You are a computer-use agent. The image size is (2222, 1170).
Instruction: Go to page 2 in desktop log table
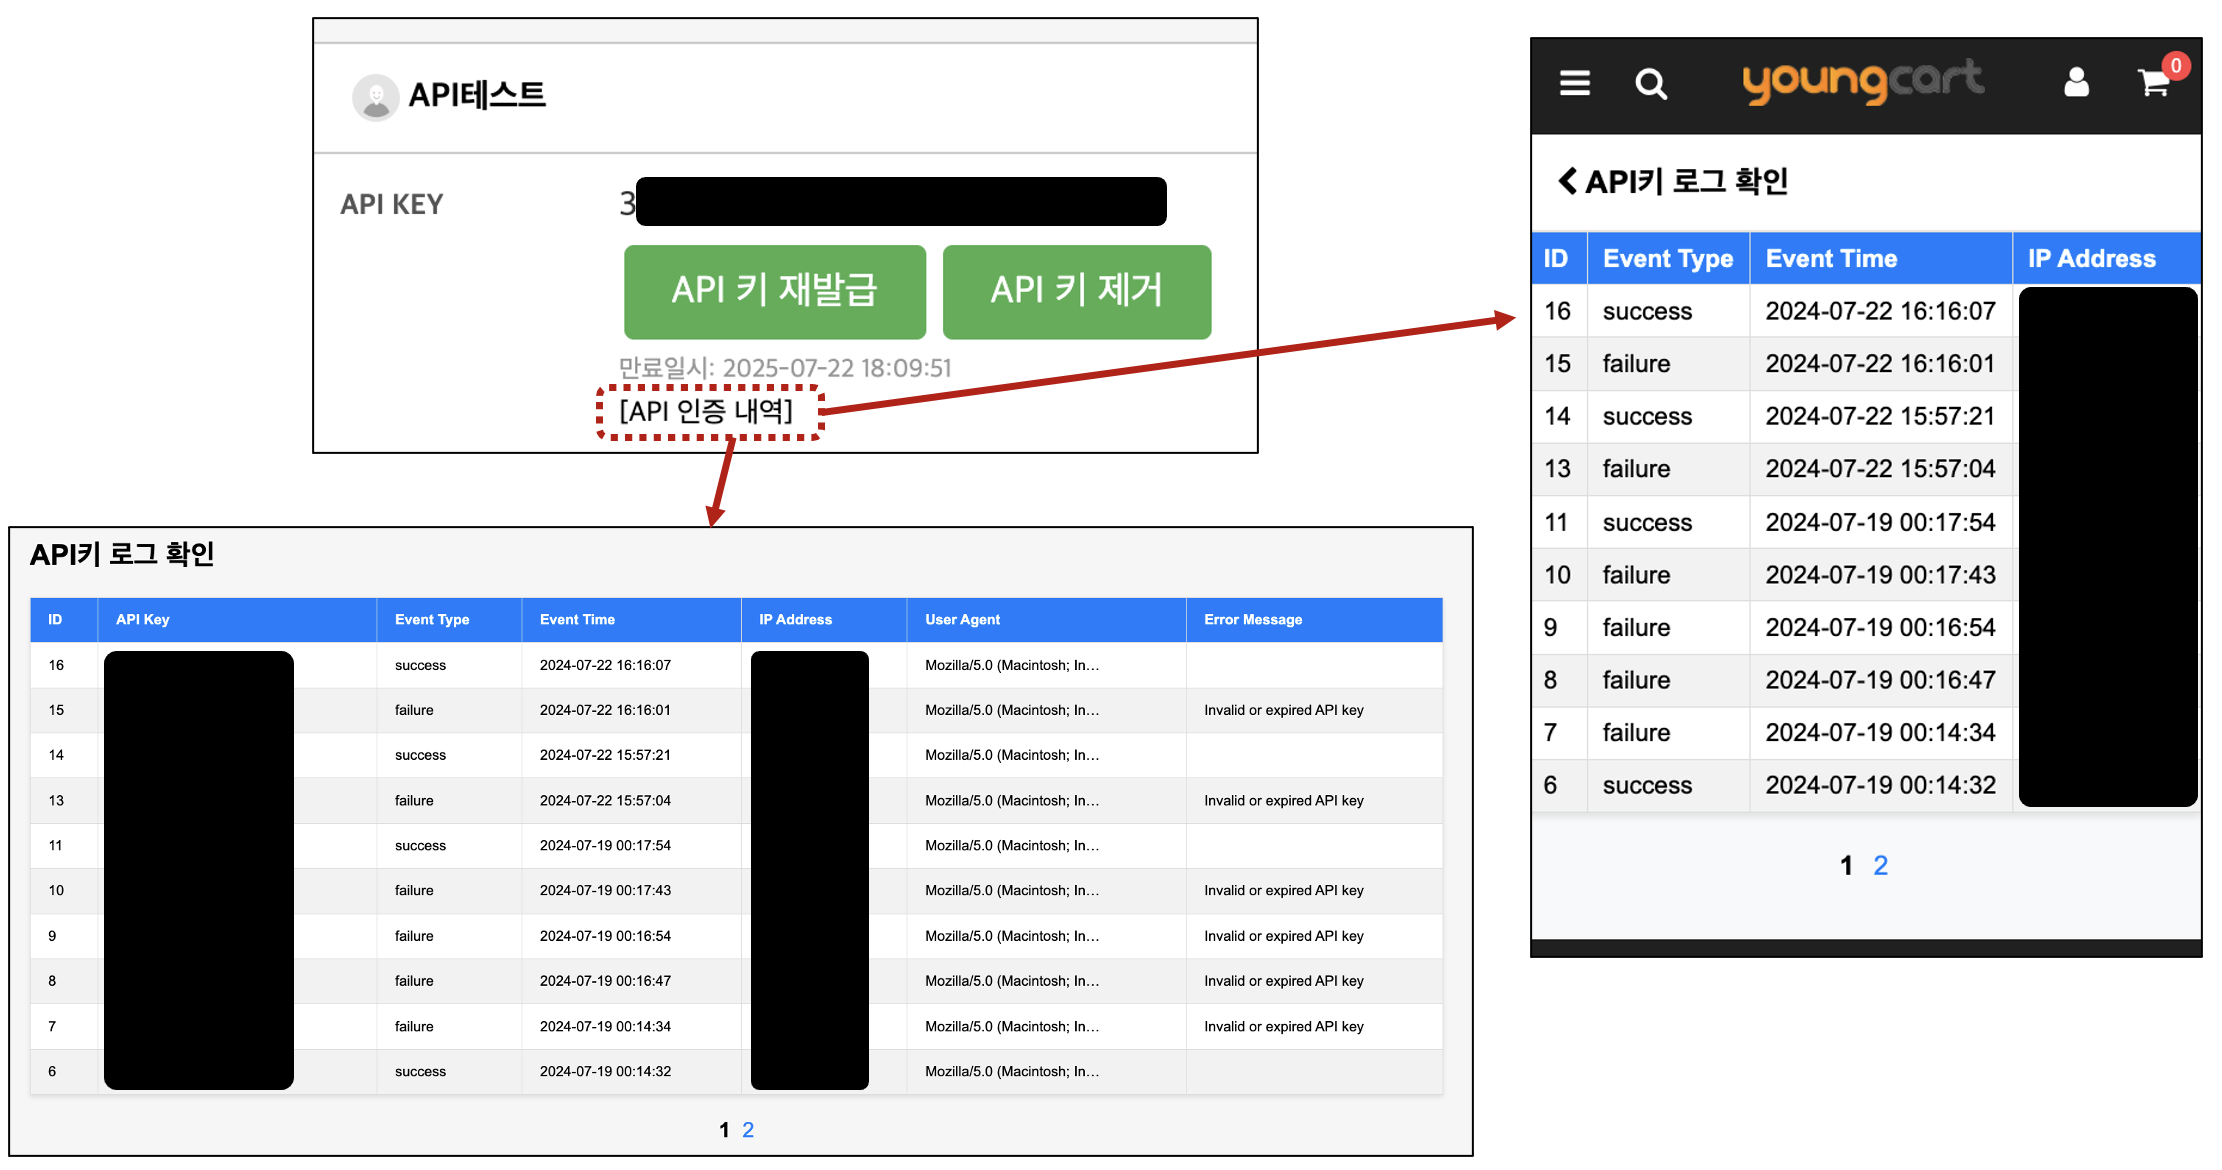point(748,1130)
